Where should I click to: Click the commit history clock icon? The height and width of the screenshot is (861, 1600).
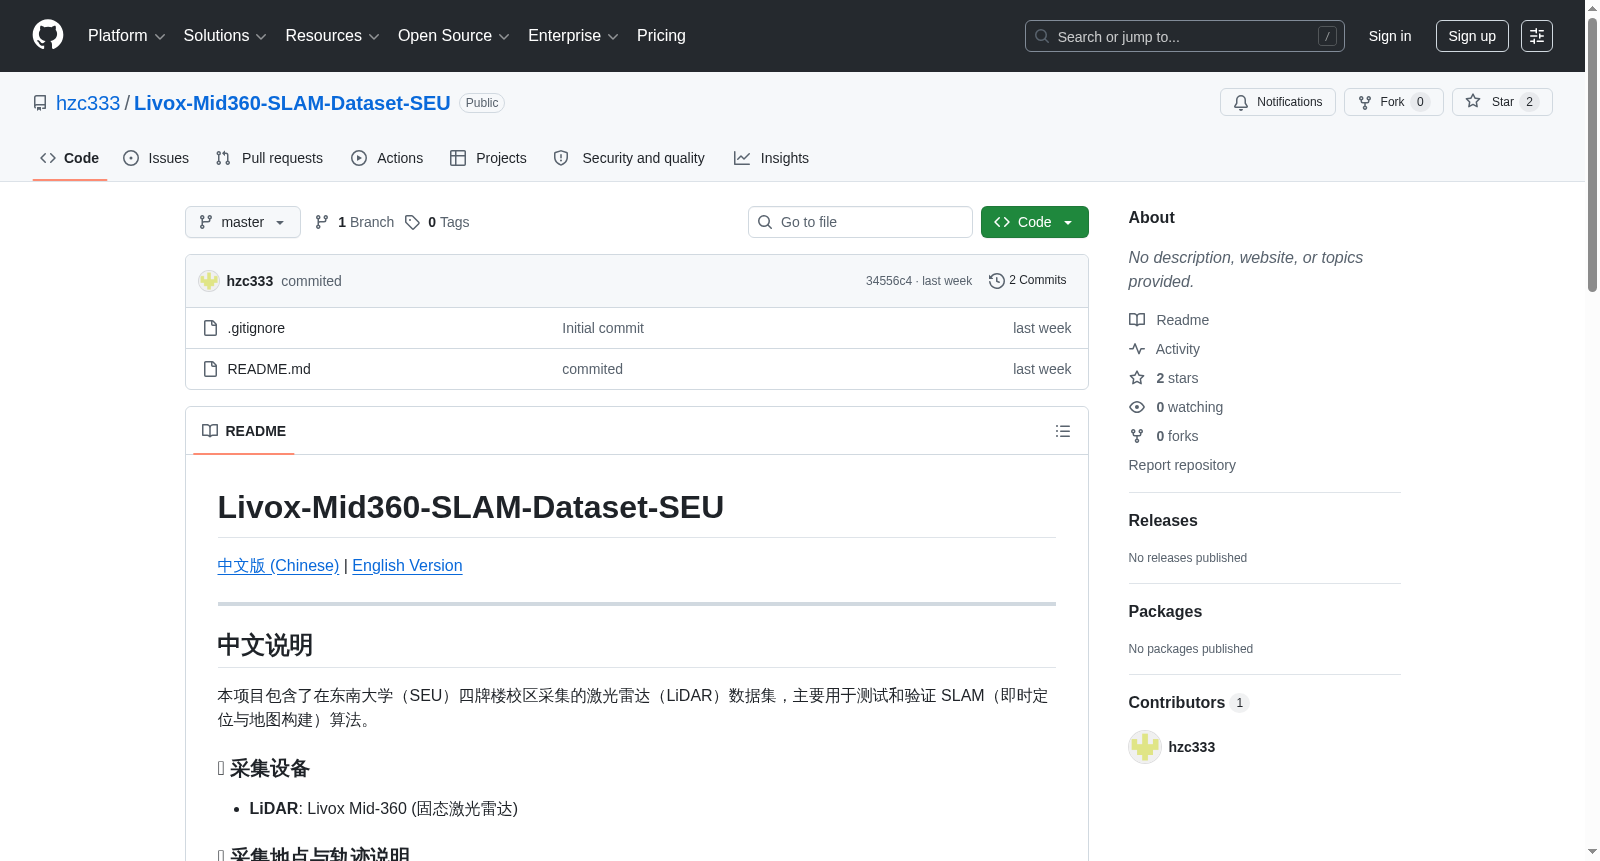996,281
